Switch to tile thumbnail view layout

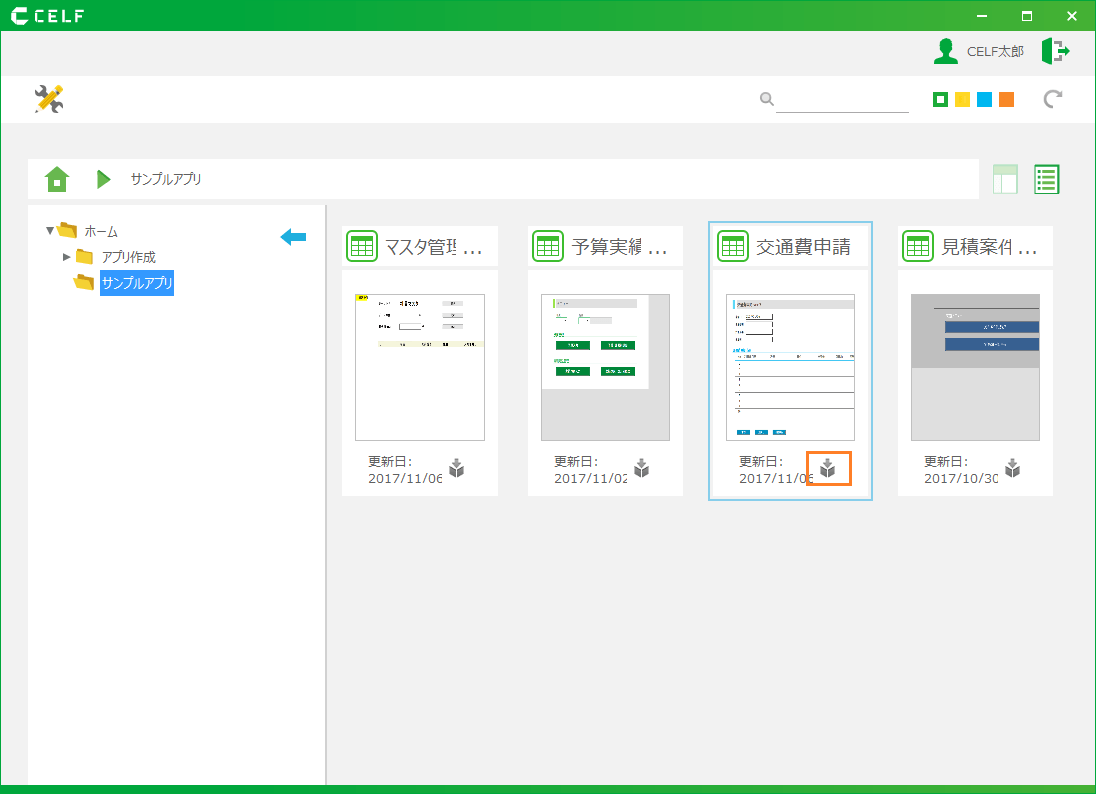1005,179
